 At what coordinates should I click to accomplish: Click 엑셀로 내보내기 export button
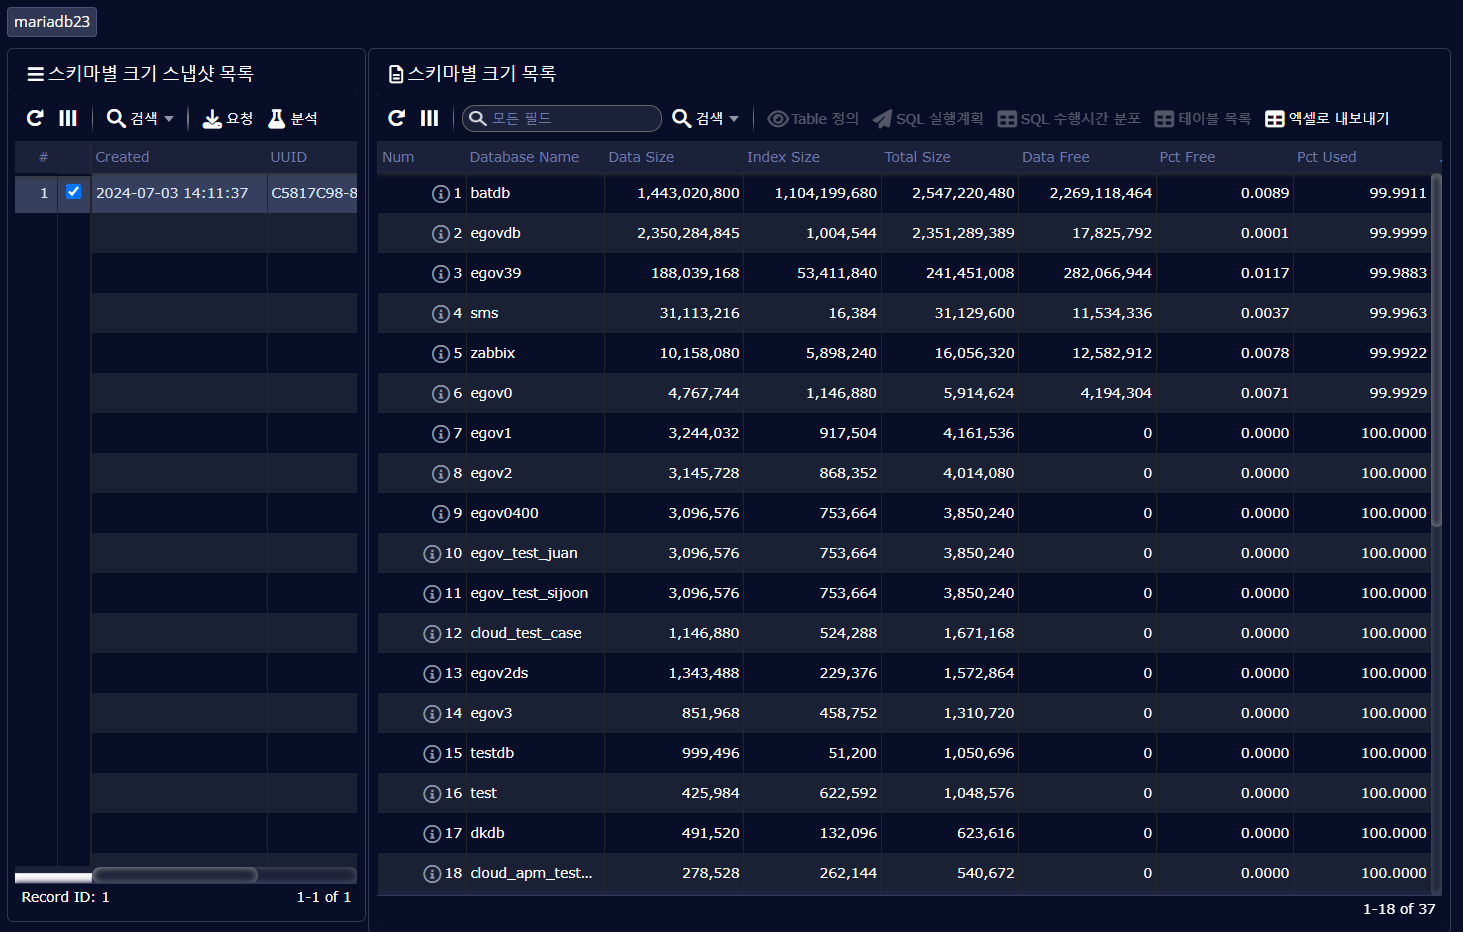click(x=1327, y=118)
